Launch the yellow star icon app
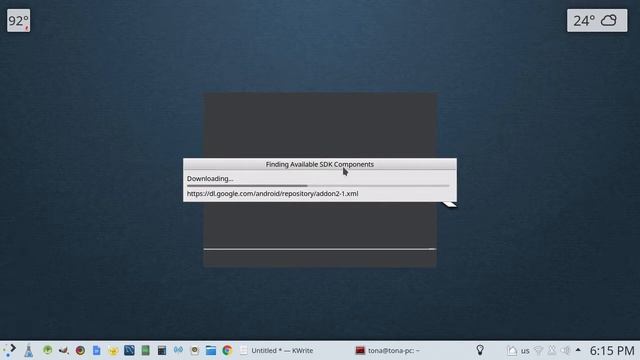 coord(113,350)
